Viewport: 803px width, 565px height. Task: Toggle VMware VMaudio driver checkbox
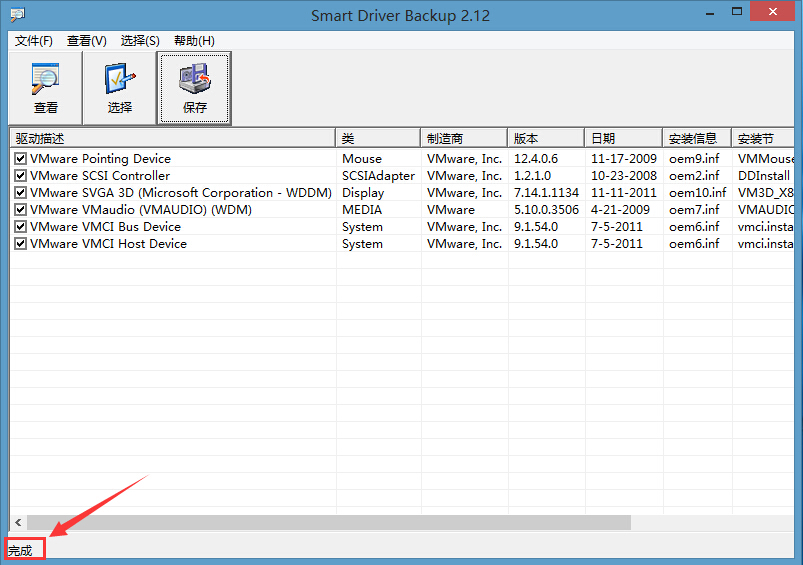click(20, 210)
